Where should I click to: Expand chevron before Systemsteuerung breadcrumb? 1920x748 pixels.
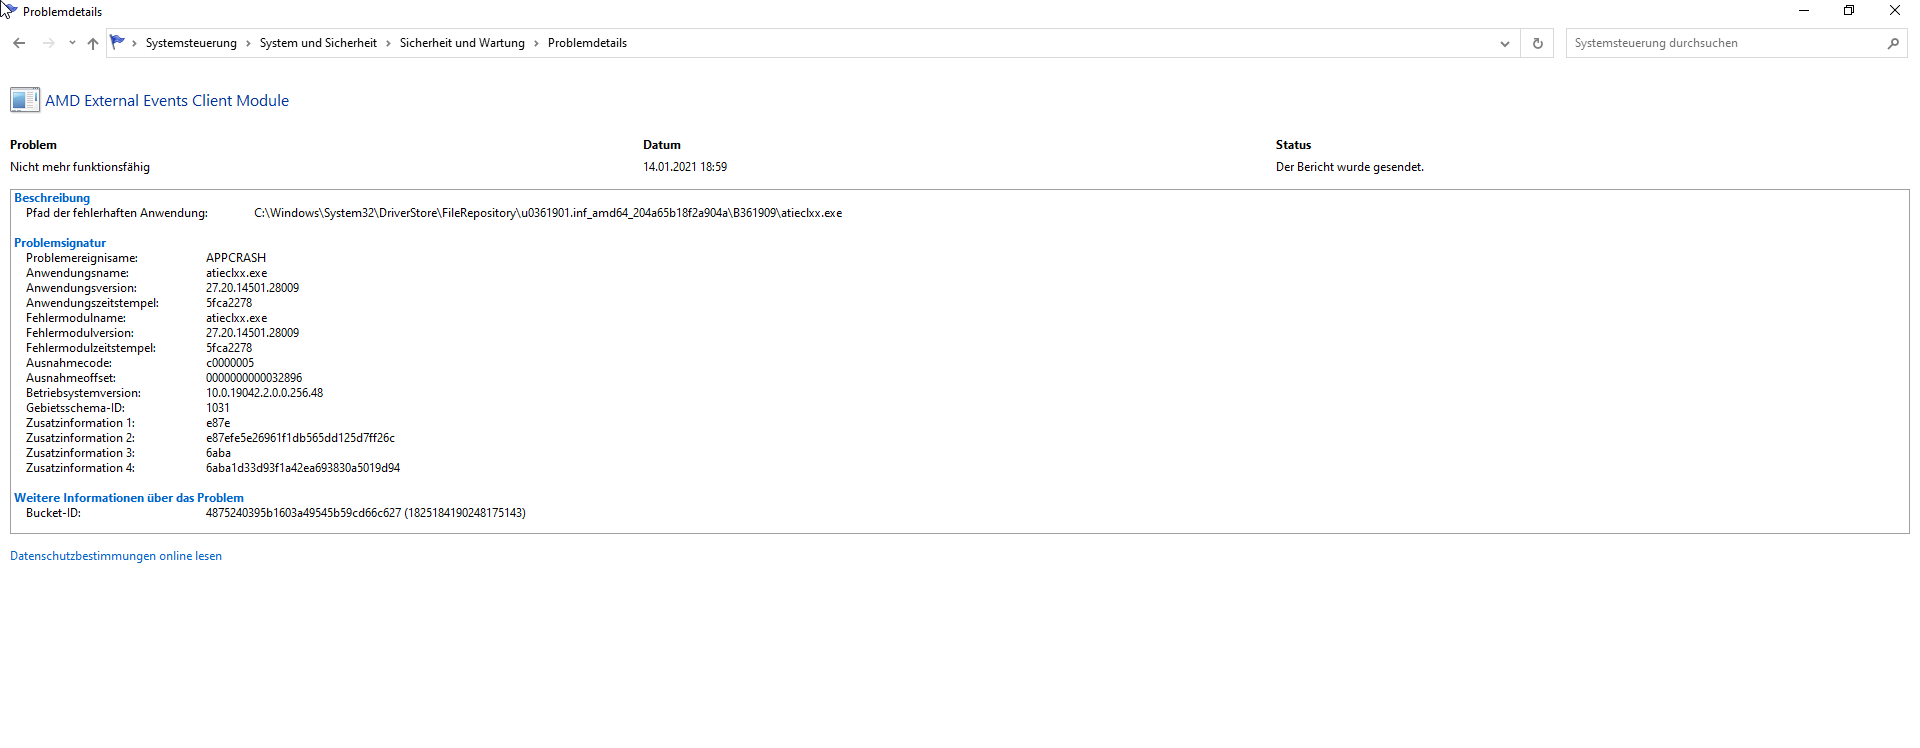134,43
